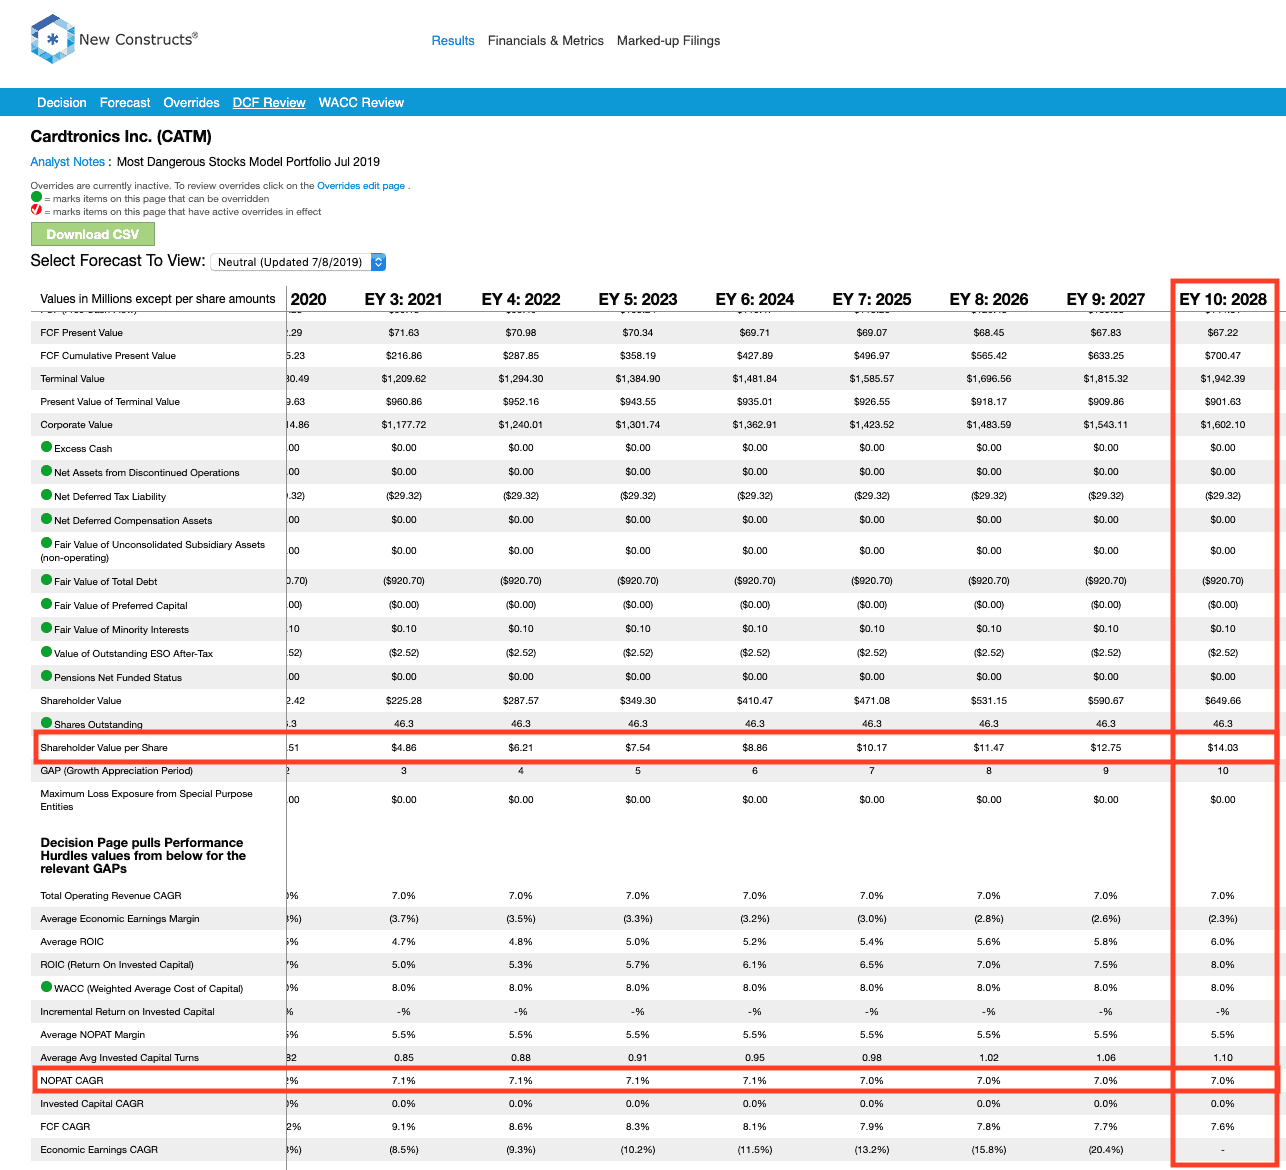Click green dot next to Net Deferred Tax Liability
This screenshot has height=1170, width=1286.
click(46, 495)
